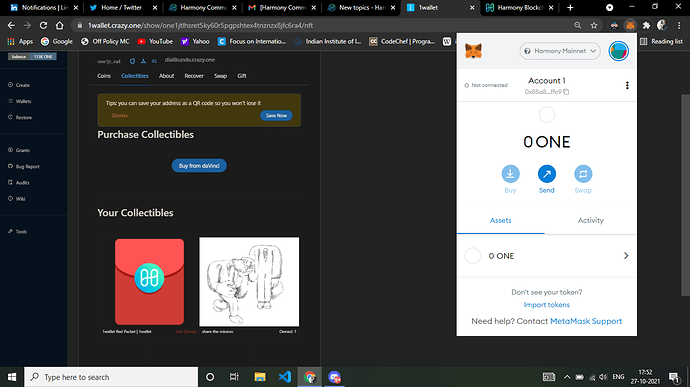Screen dimensions: 690x387
Task: Open File Explorer from the taskbar
Action: (x=260, y=377)
